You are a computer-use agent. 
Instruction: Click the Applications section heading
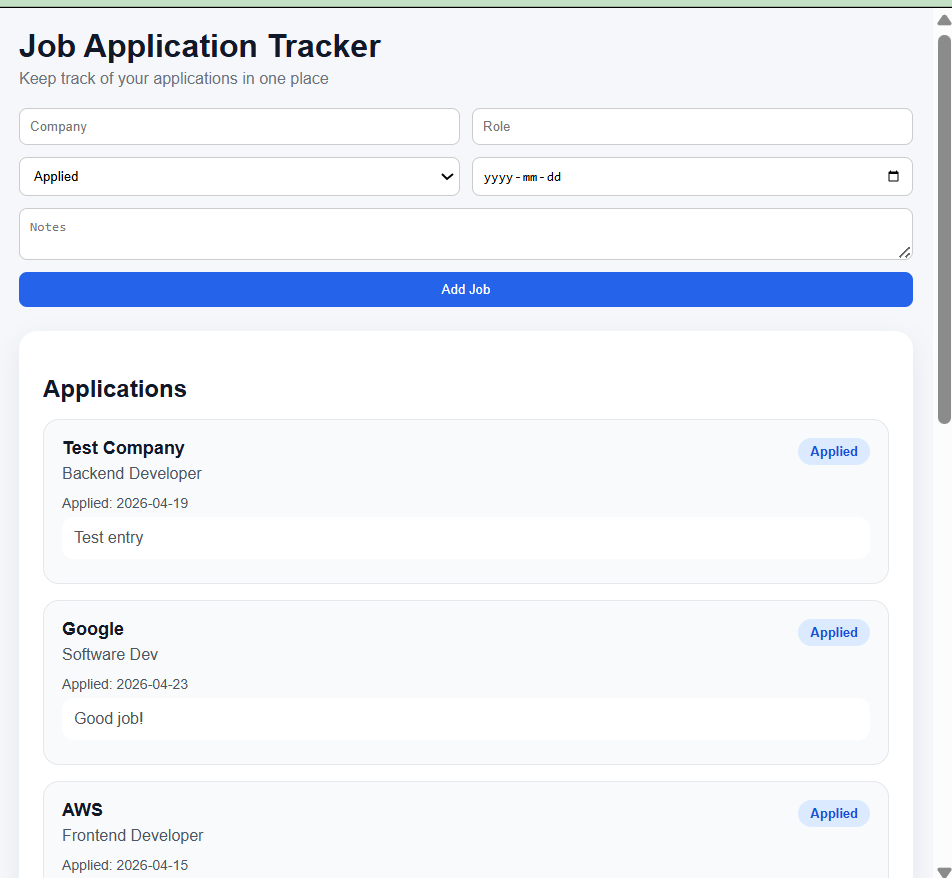click(115, 389)
